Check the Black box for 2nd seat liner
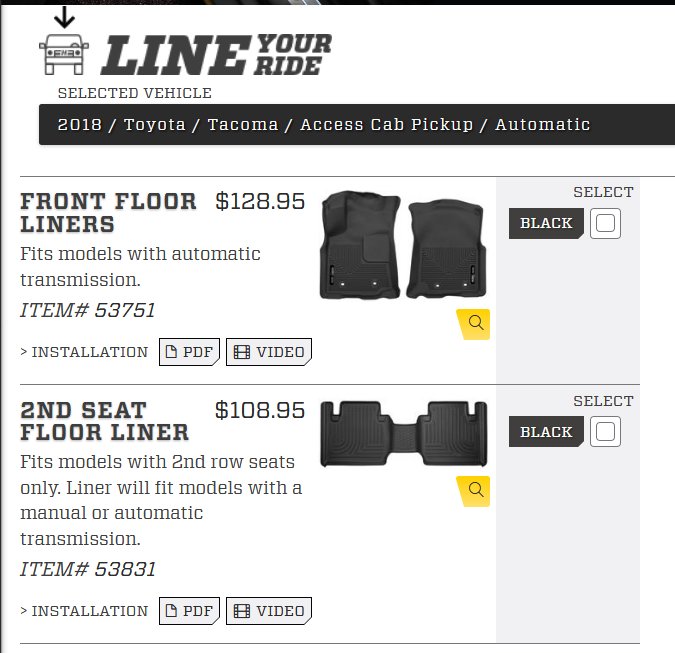Screen dimensions: 675x653 pos(605,431)
